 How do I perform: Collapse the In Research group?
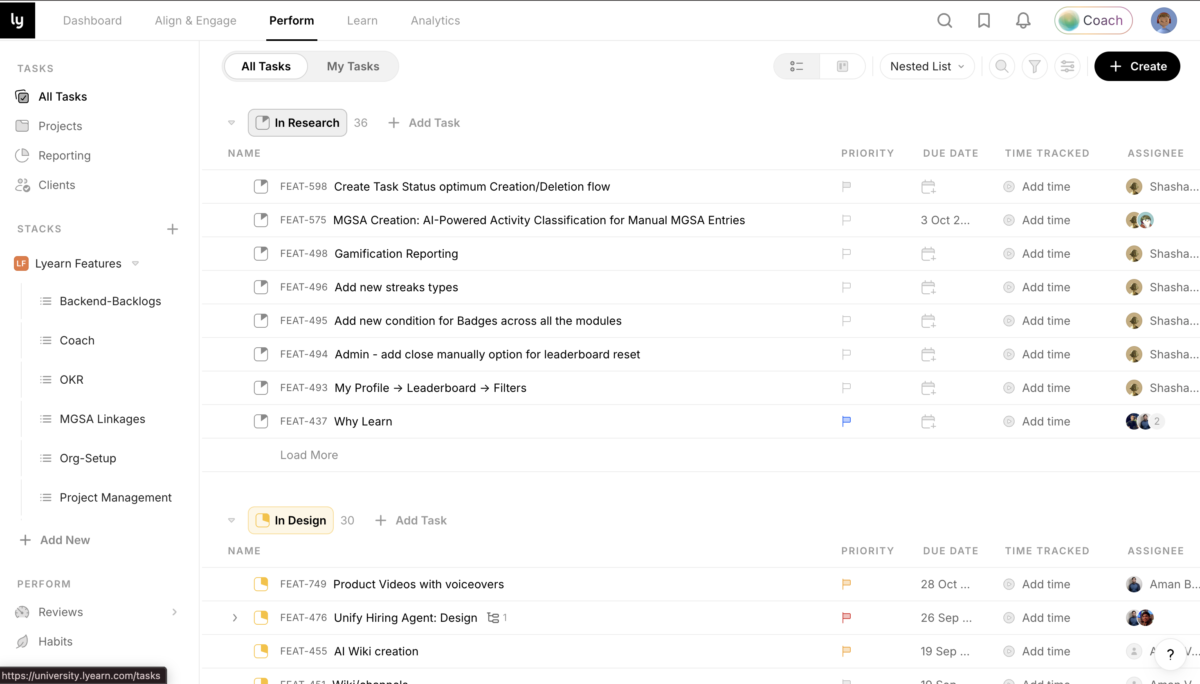232,123
